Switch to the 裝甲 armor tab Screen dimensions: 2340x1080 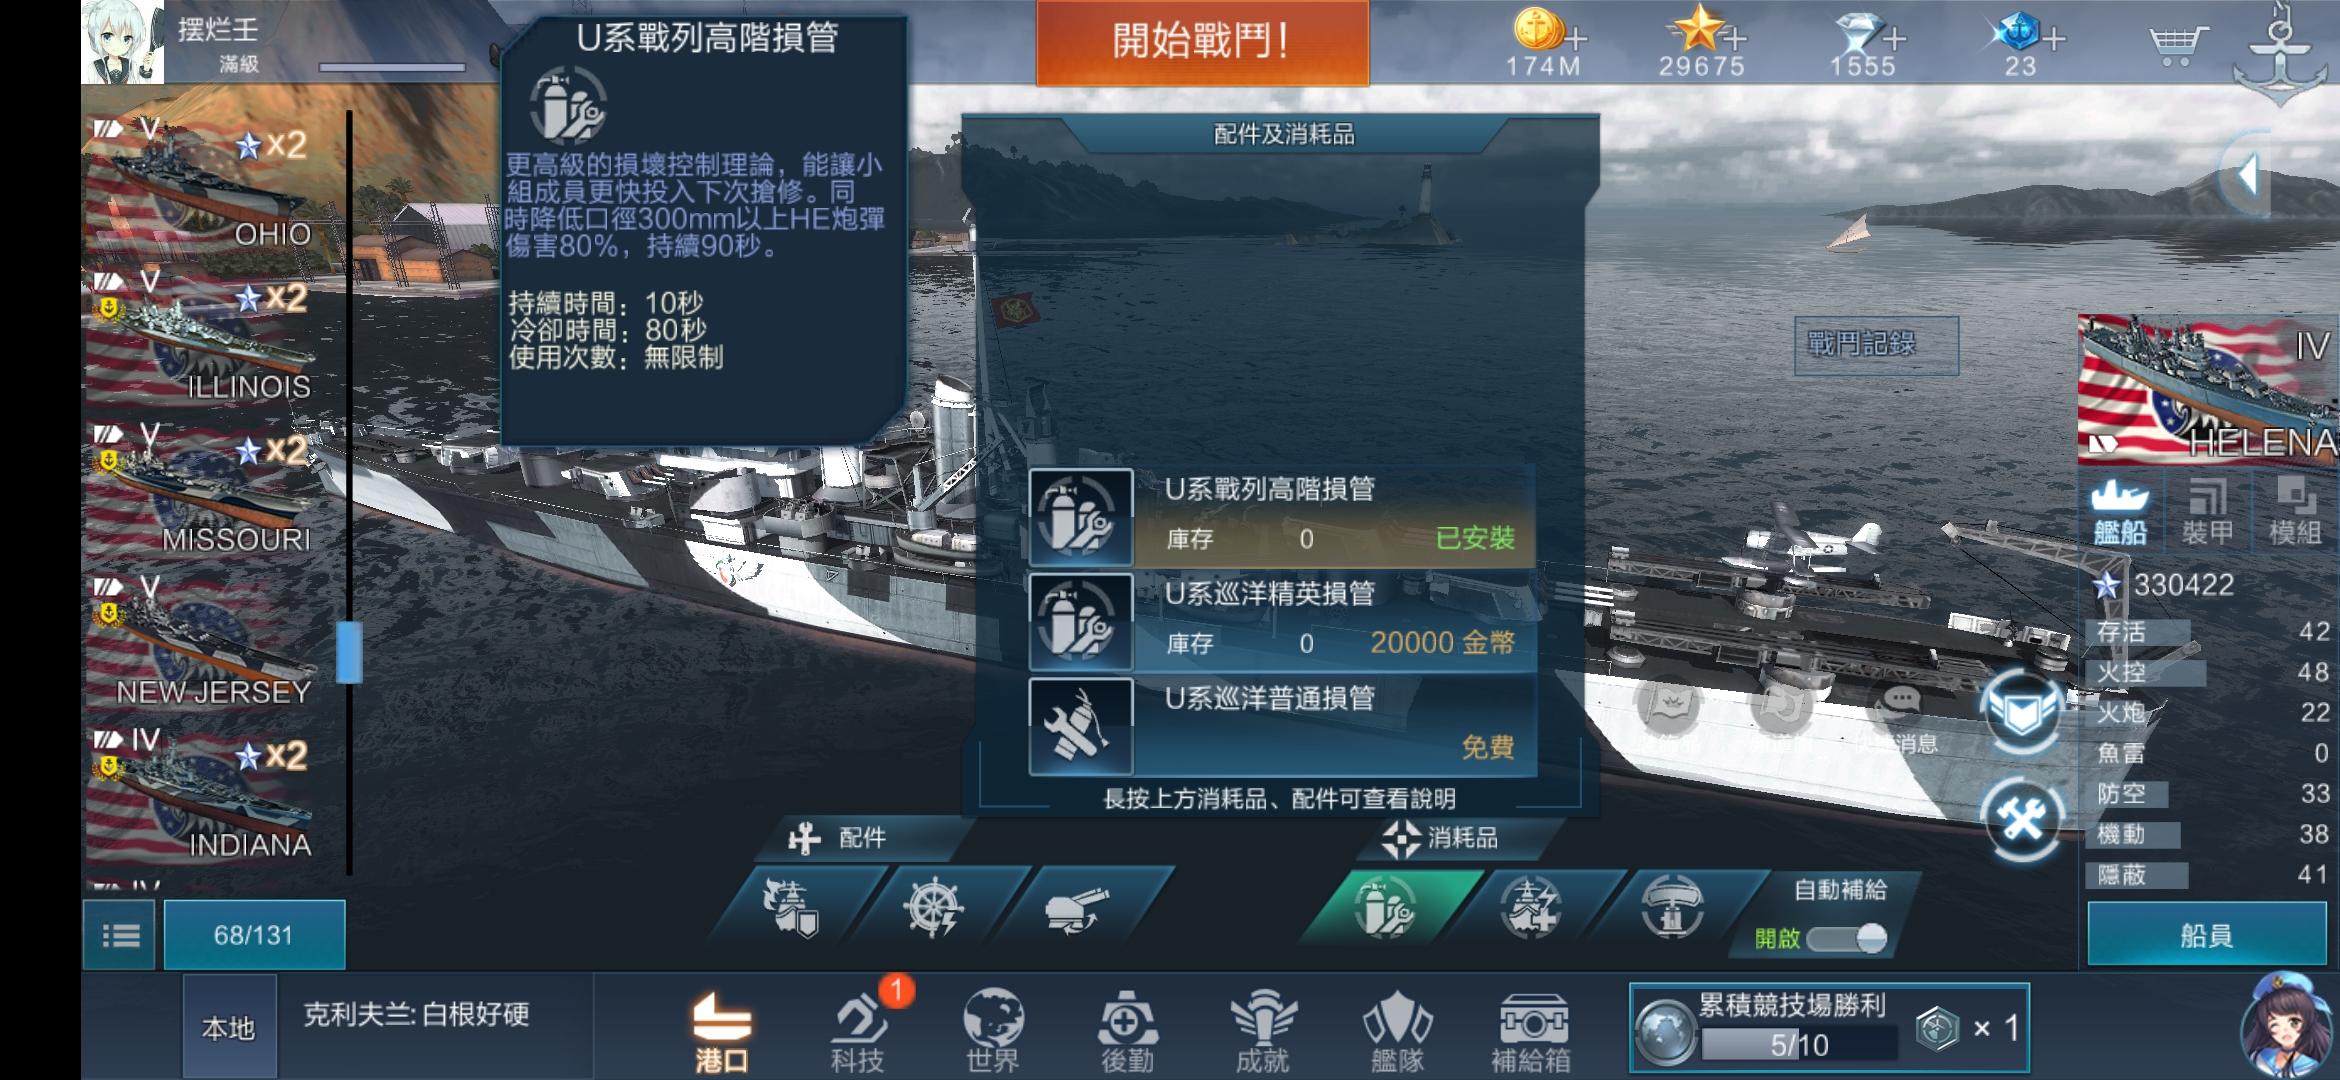(x=2207, y=512)
